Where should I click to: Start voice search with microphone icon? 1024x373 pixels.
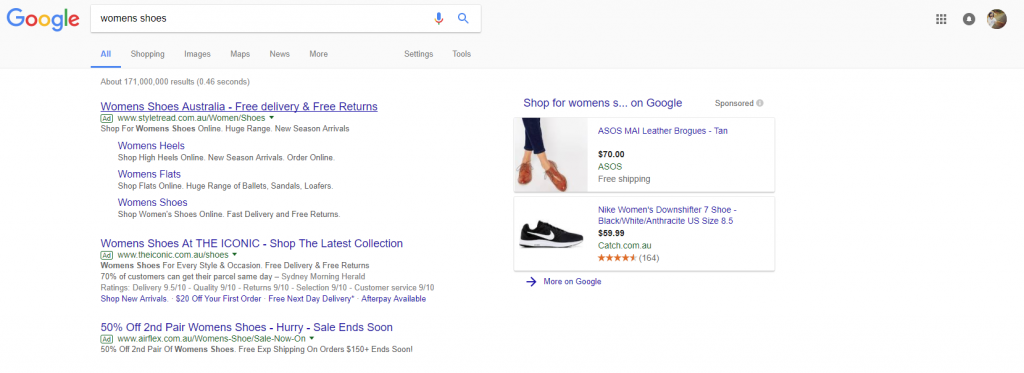tap(439, 18)
